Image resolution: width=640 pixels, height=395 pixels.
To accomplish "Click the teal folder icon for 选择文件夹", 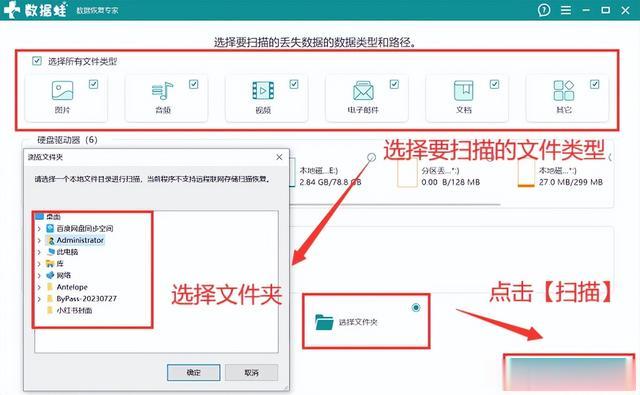I will [x=324, y=322].
